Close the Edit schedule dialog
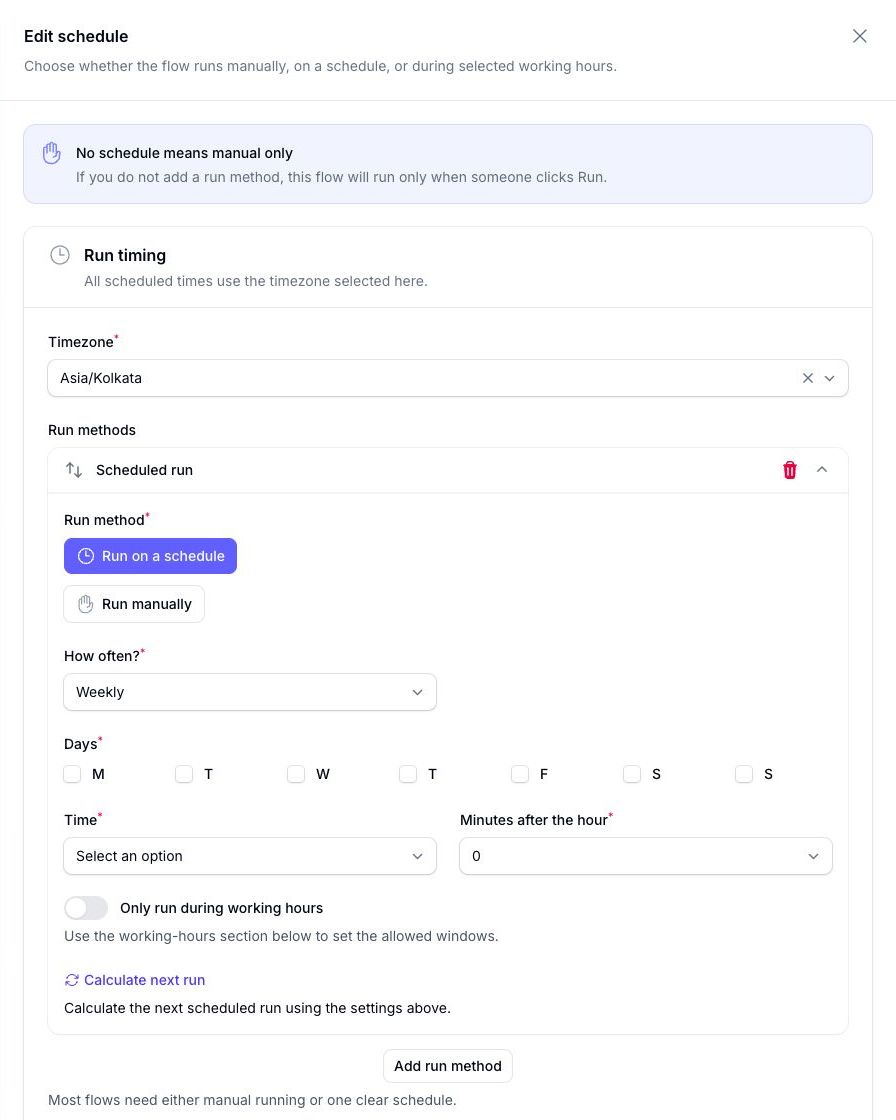Viewport: 896px width, 1120px height. point(860,36)
